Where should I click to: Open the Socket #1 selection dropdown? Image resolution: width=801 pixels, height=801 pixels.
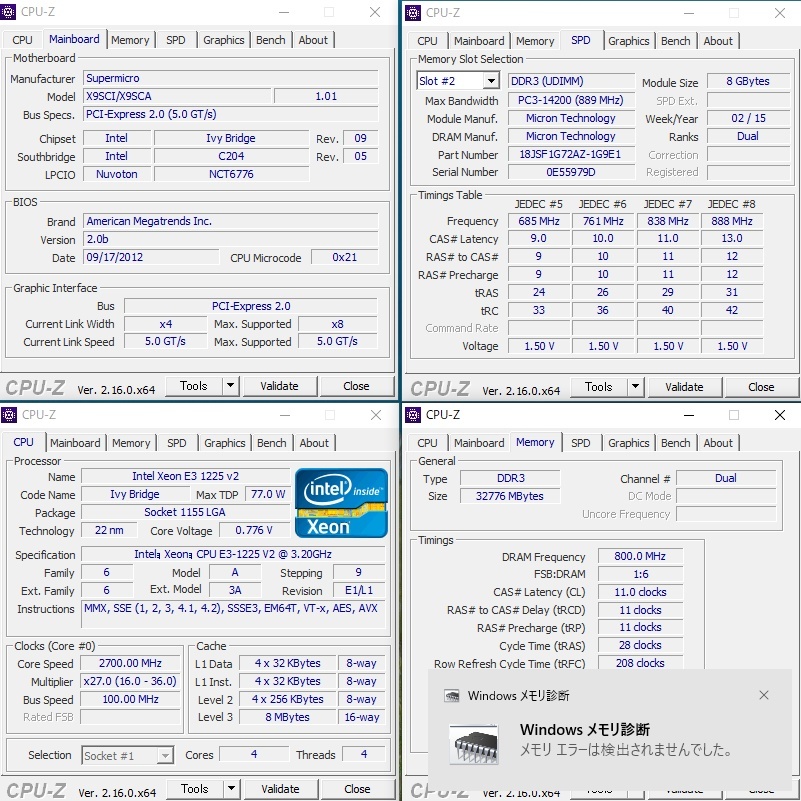pyautogui.click(x=165, y=756)
